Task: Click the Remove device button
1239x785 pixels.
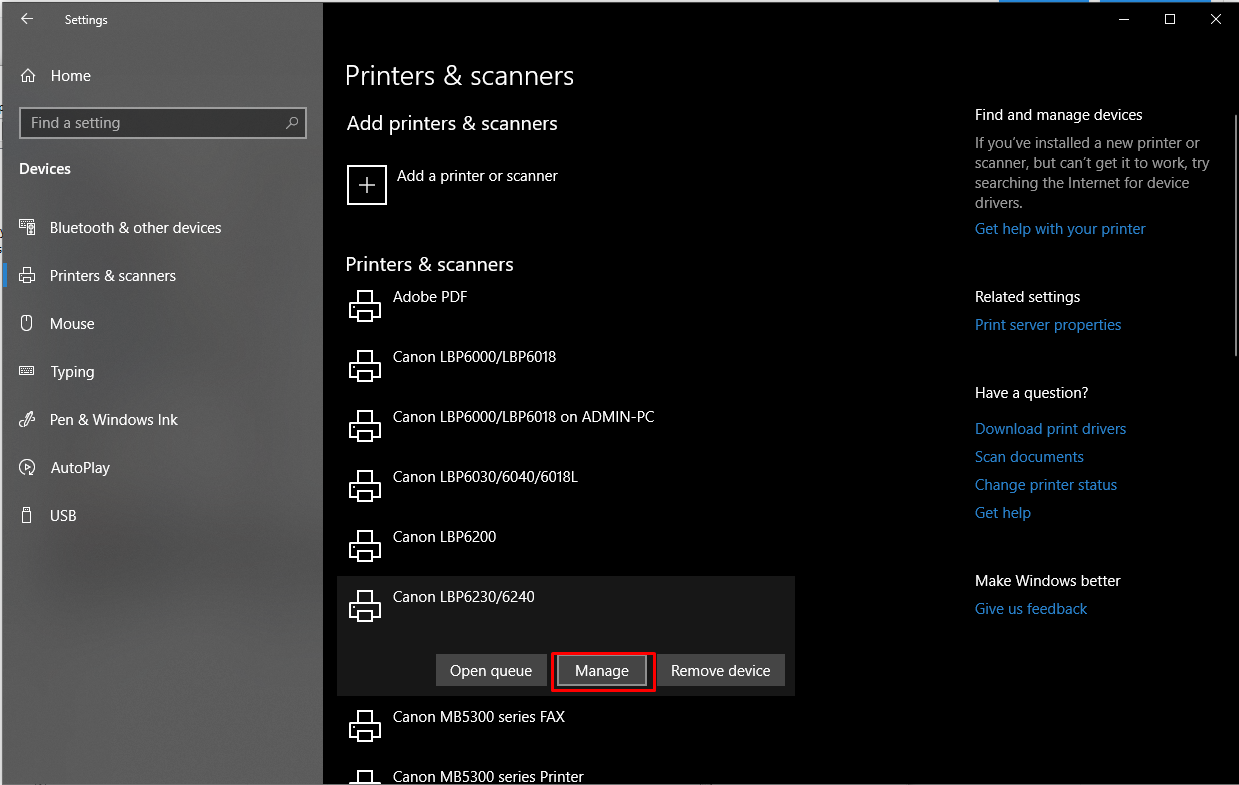Action: [721, 671]
